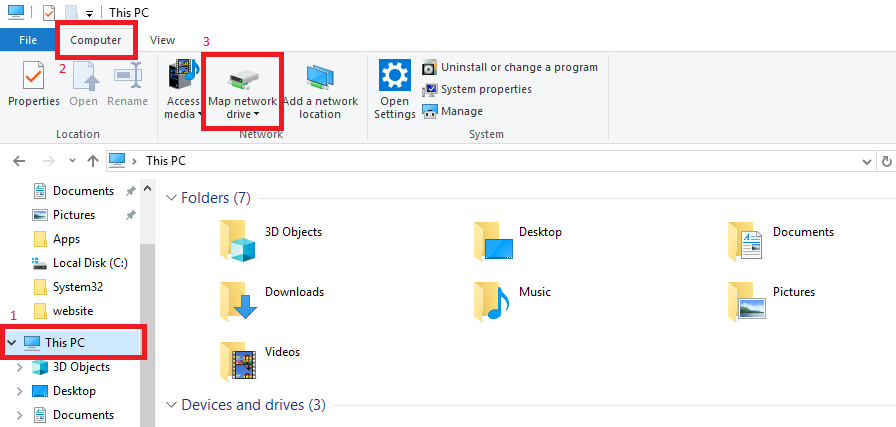Open the File menu tab

tap(28, 40)
